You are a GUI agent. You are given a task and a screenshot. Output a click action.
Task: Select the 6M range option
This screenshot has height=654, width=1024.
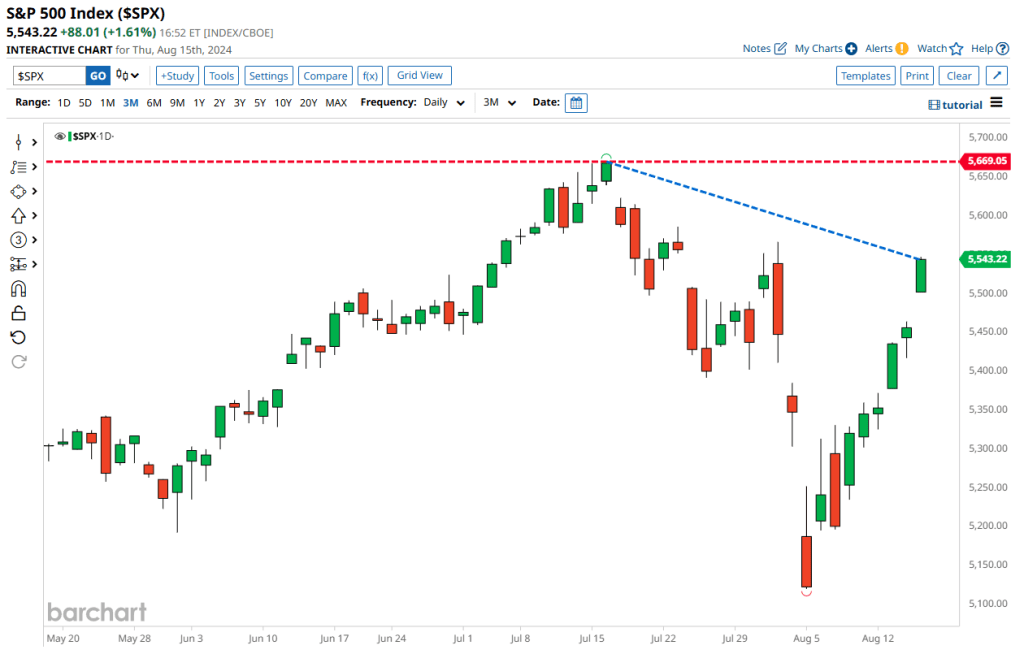pos(154,103)
